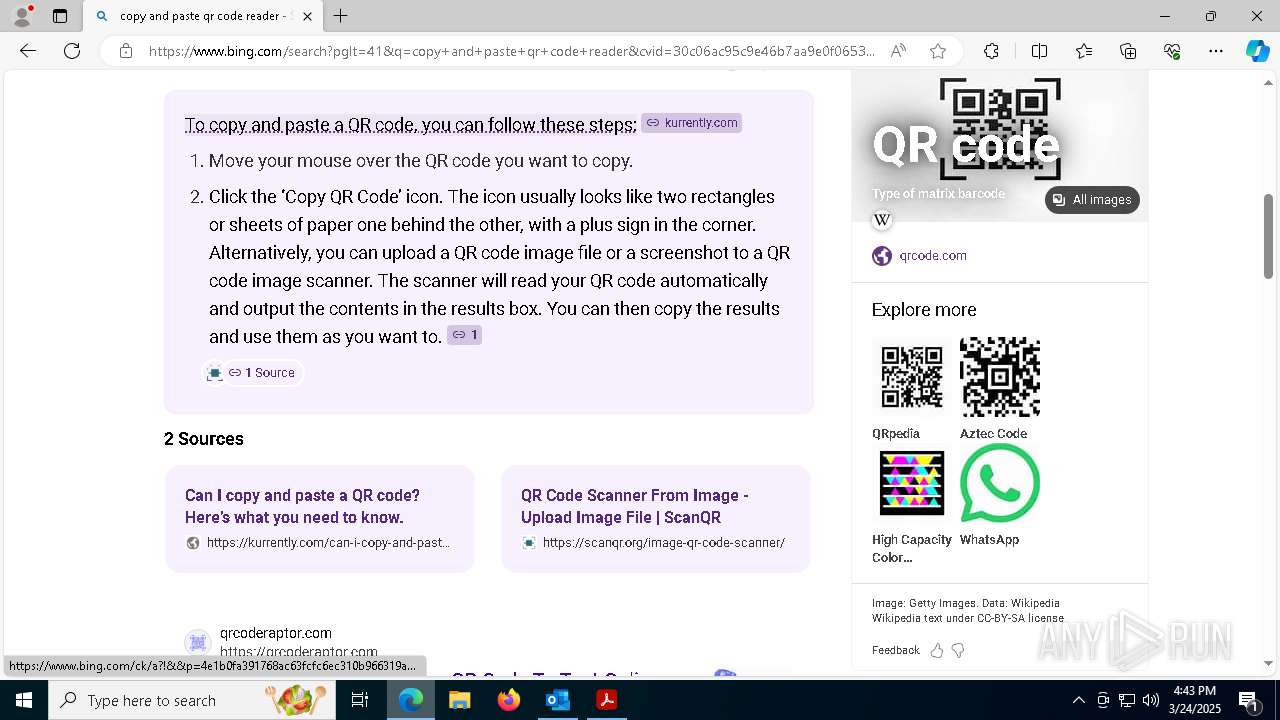Viewport: 1280px width, 720px height.
Task: Open 'Can I copy and paste a QR code?' source
Action: click(x=320, y=519)
